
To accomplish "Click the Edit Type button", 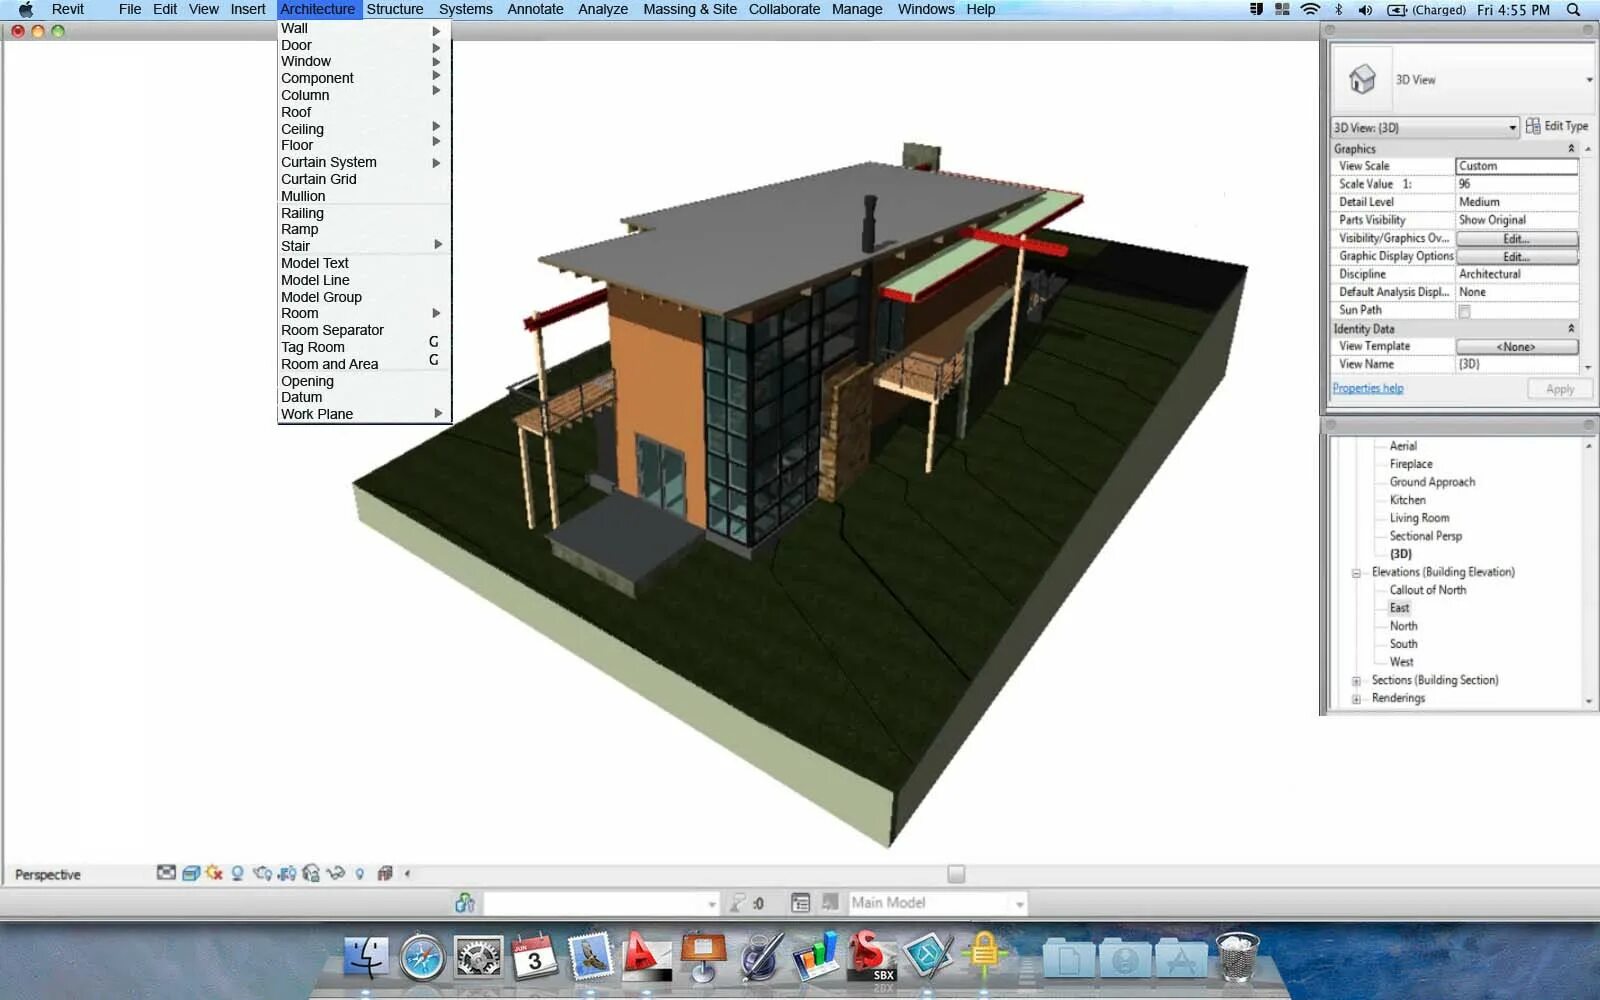I will coord(1557,126).
